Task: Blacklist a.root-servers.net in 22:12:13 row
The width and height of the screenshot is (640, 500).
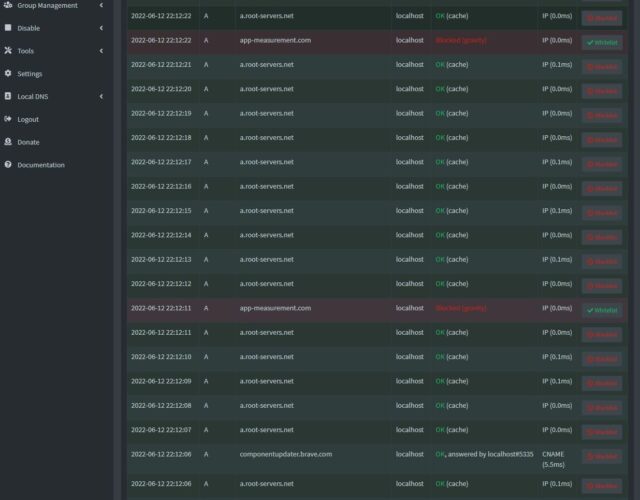Action: point(602,262)
